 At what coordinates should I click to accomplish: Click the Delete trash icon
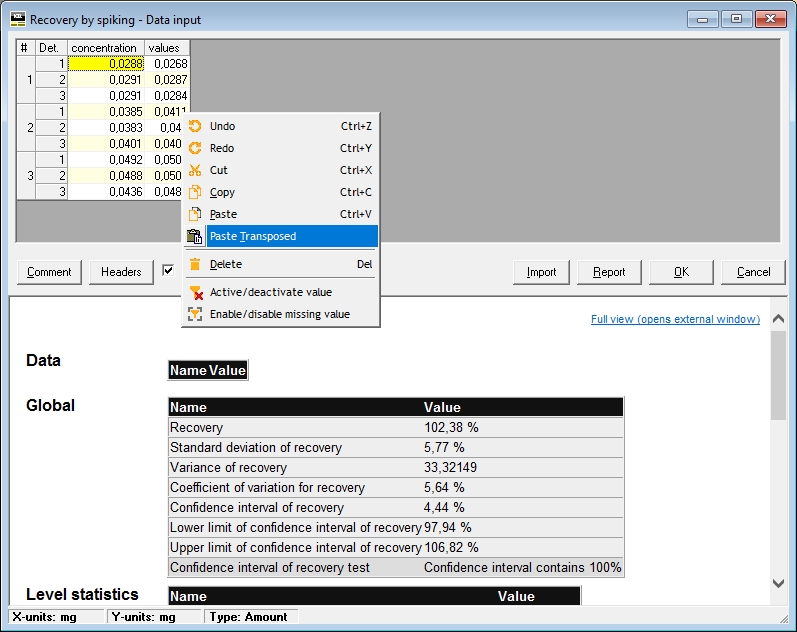(195, 264)
